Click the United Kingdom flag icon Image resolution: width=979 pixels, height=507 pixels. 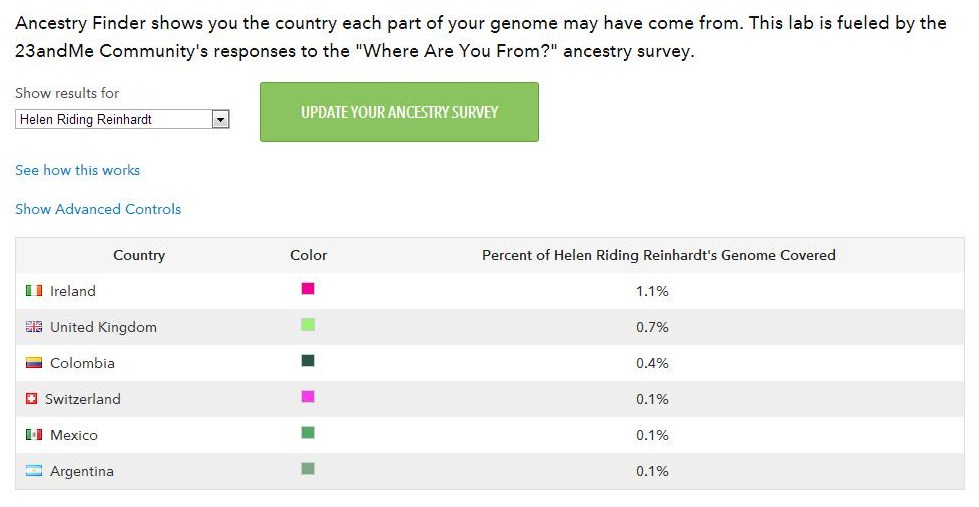tap(34, 327)
